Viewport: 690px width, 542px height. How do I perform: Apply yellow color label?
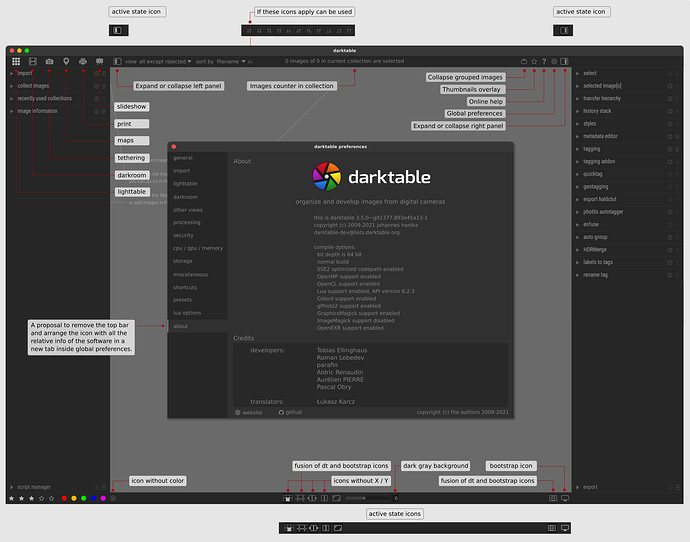(74, 498)
